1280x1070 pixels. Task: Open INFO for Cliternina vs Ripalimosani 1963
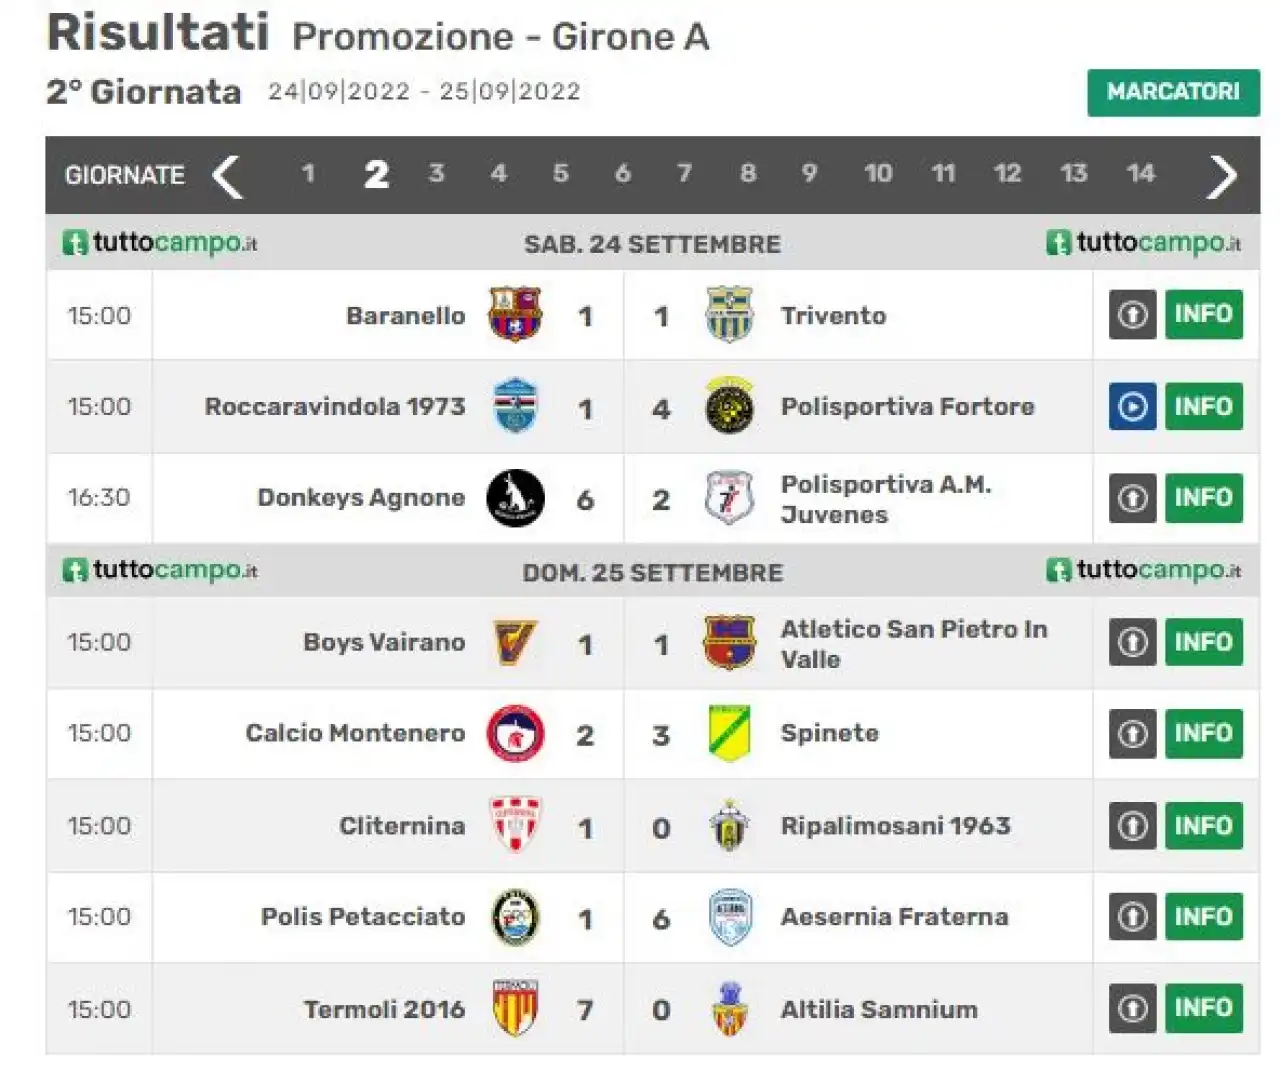[1203, 826]
